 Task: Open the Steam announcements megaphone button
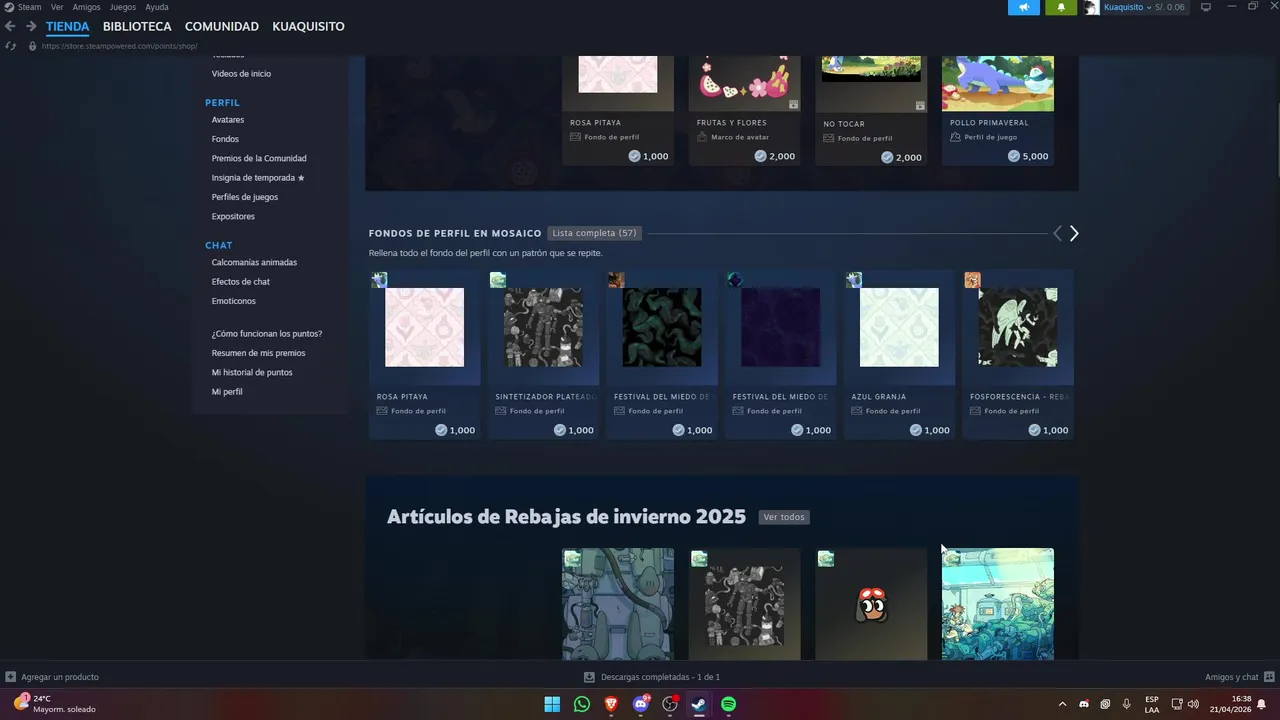coord(1023,7)
